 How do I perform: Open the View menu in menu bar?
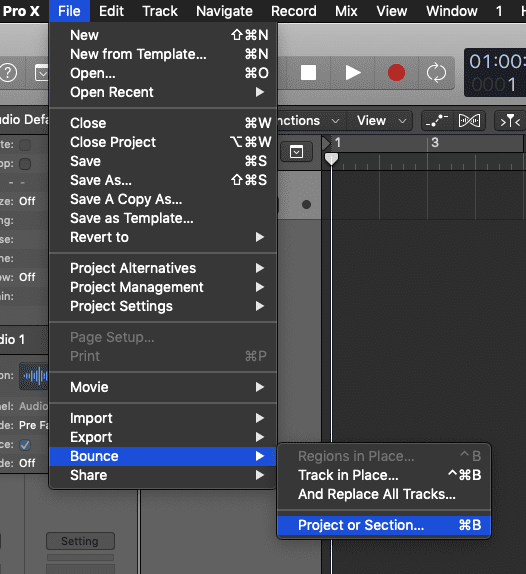pos(392,11)
